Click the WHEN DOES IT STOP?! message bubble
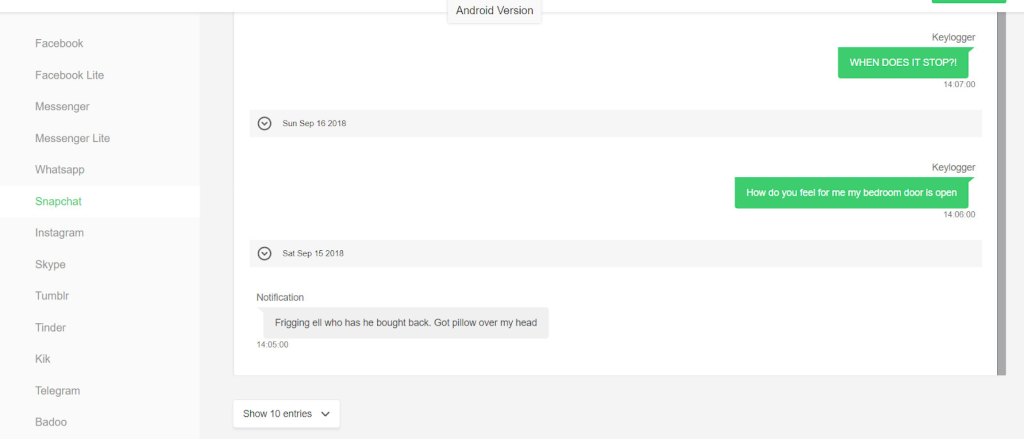Image resolution: width=1024 pixels, height=439 pixels. click(x=903, y=63)
